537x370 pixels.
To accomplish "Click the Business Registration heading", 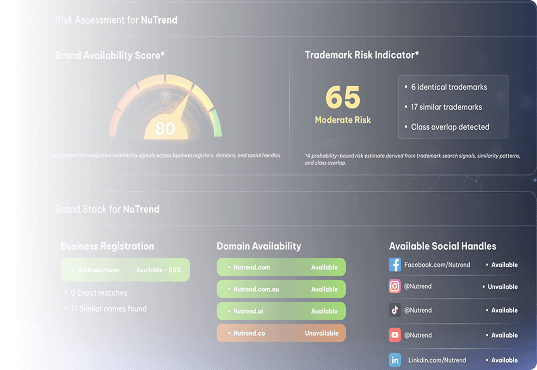I will [x=108, y=246].
